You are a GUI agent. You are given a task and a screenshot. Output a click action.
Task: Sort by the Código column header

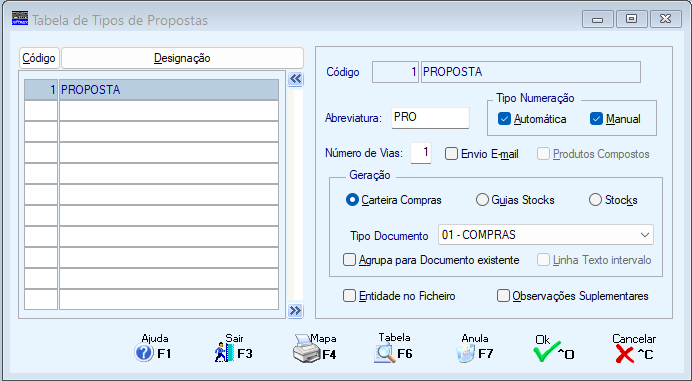[39, 58]
